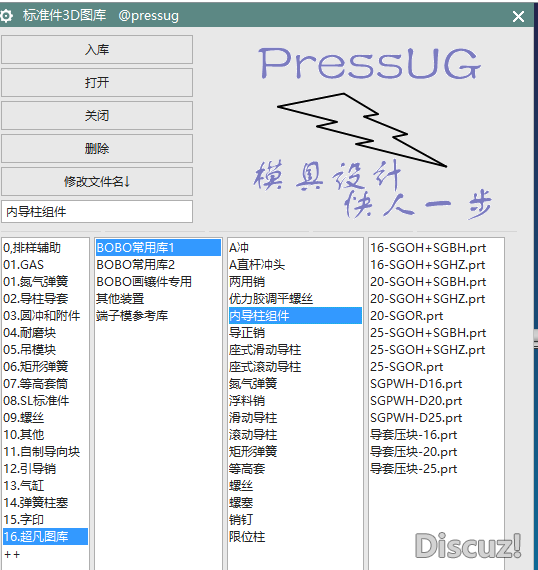The image size is (538, 570).
Task: Select 11.自制导向块 category
Action: coord(45,451)
